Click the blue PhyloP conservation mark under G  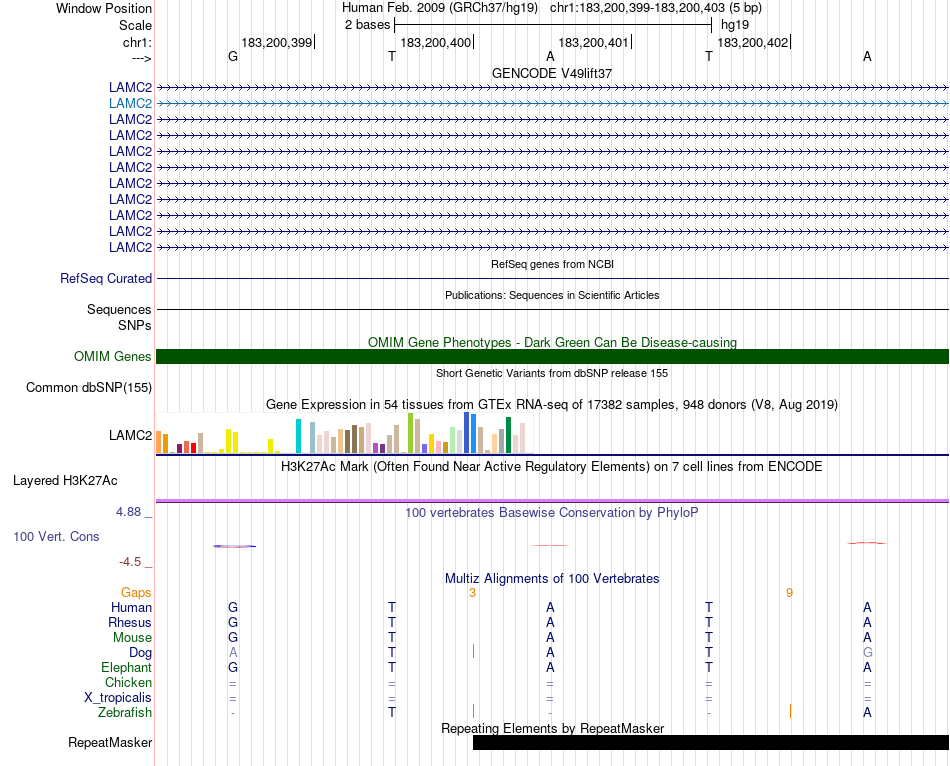pyautogui.click(x=234, y=546)
